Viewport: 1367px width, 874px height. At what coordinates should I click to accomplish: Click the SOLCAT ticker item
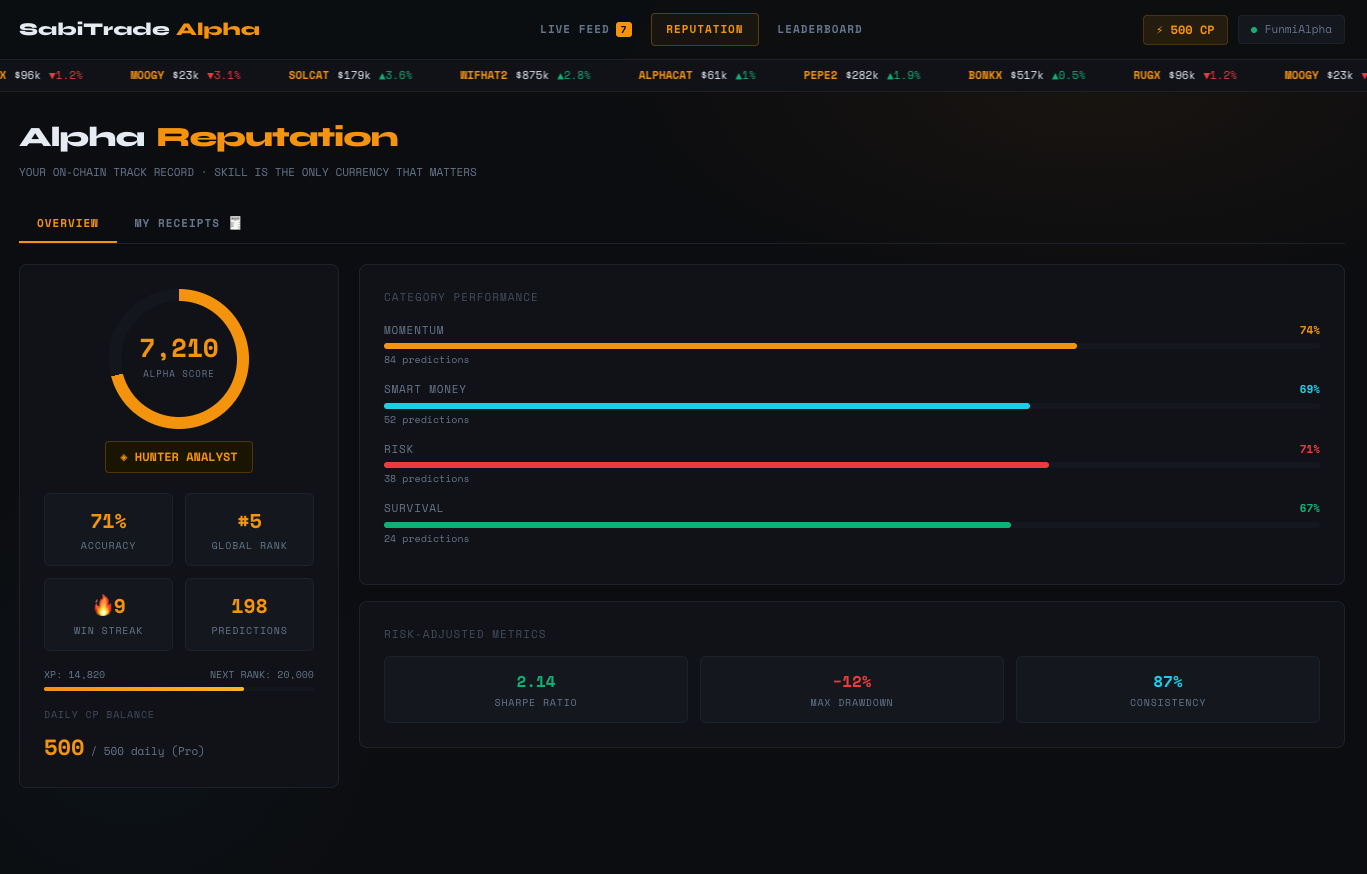point(350,75)
